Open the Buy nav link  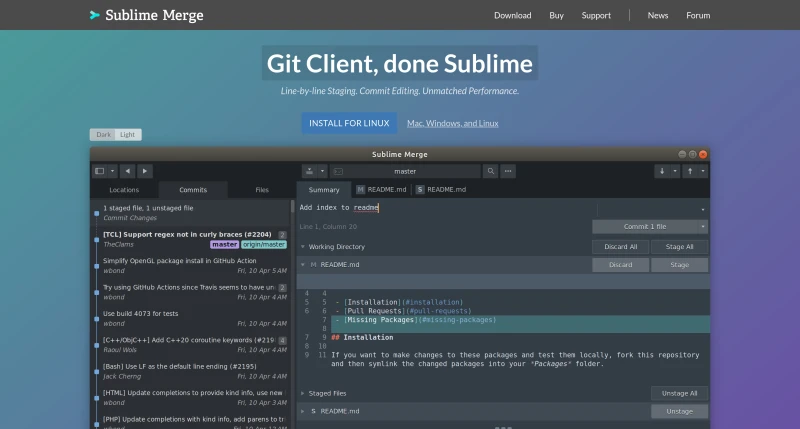pyautogui.click(x=556, y=15)
